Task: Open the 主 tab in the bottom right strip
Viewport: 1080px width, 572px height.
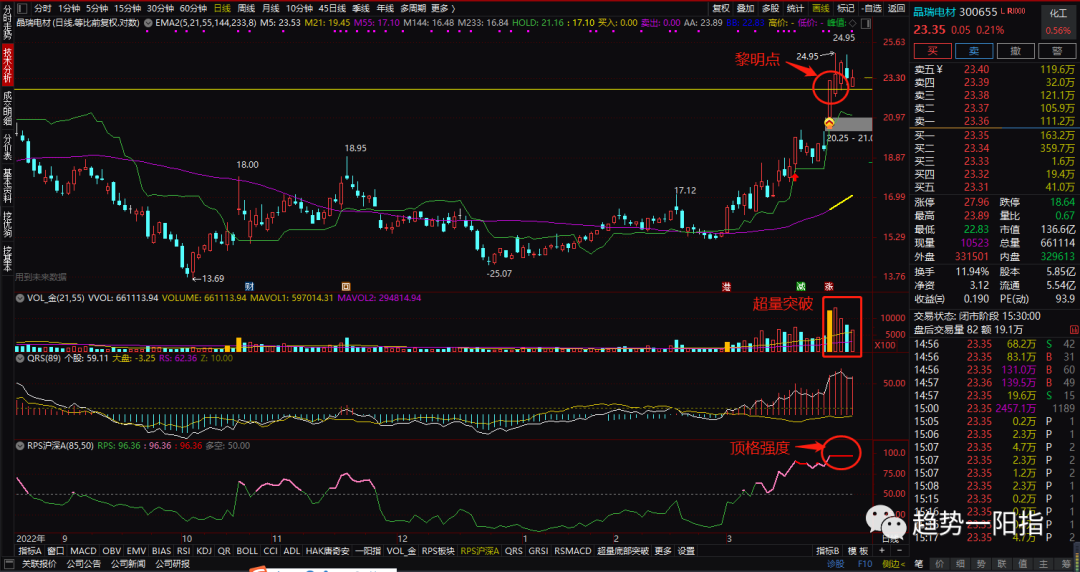Action: 1044,564
